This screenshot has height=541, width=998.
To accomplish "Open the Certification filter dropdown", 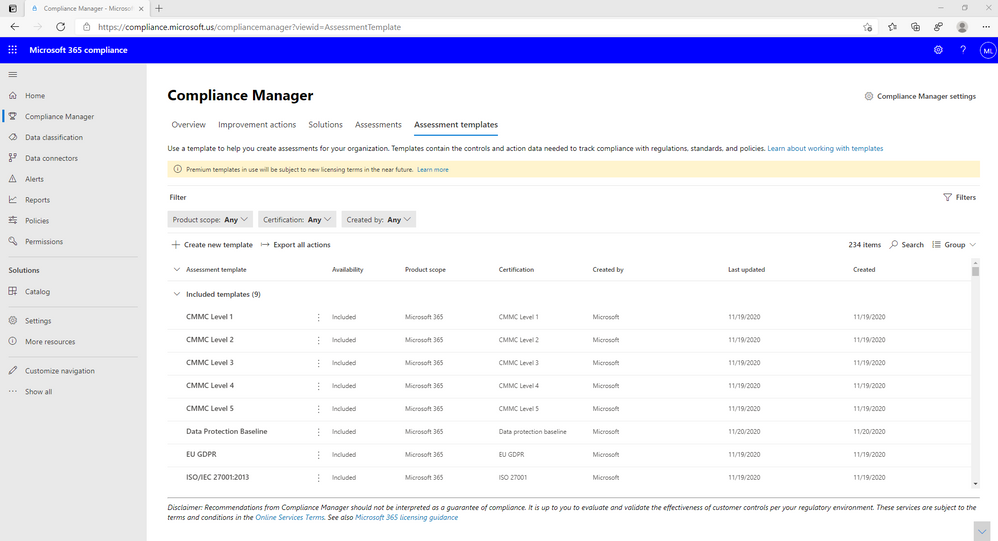I will (x=297, y=220).
